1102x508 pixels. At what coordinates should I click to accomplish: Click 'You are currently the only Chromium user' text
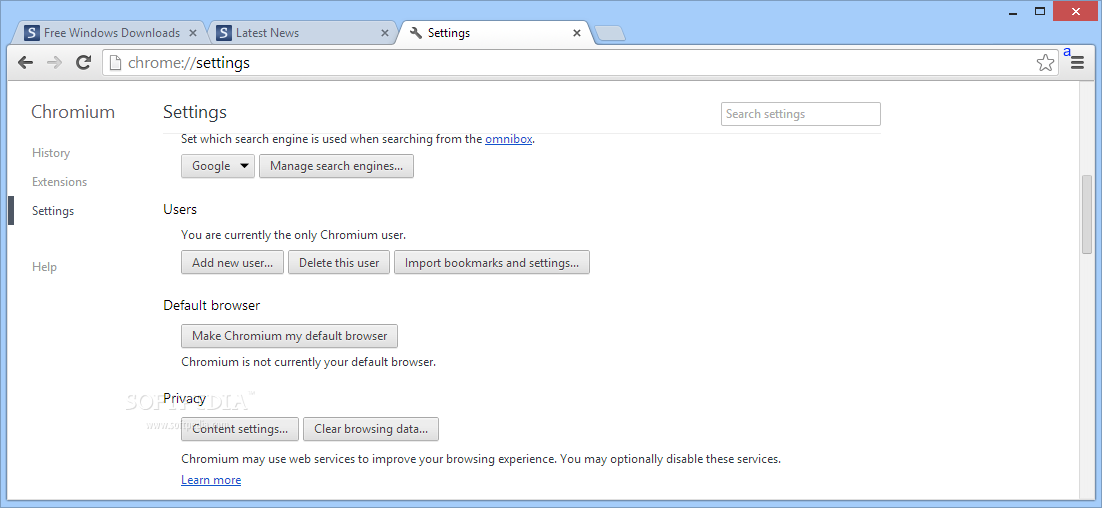coord(294,235)
